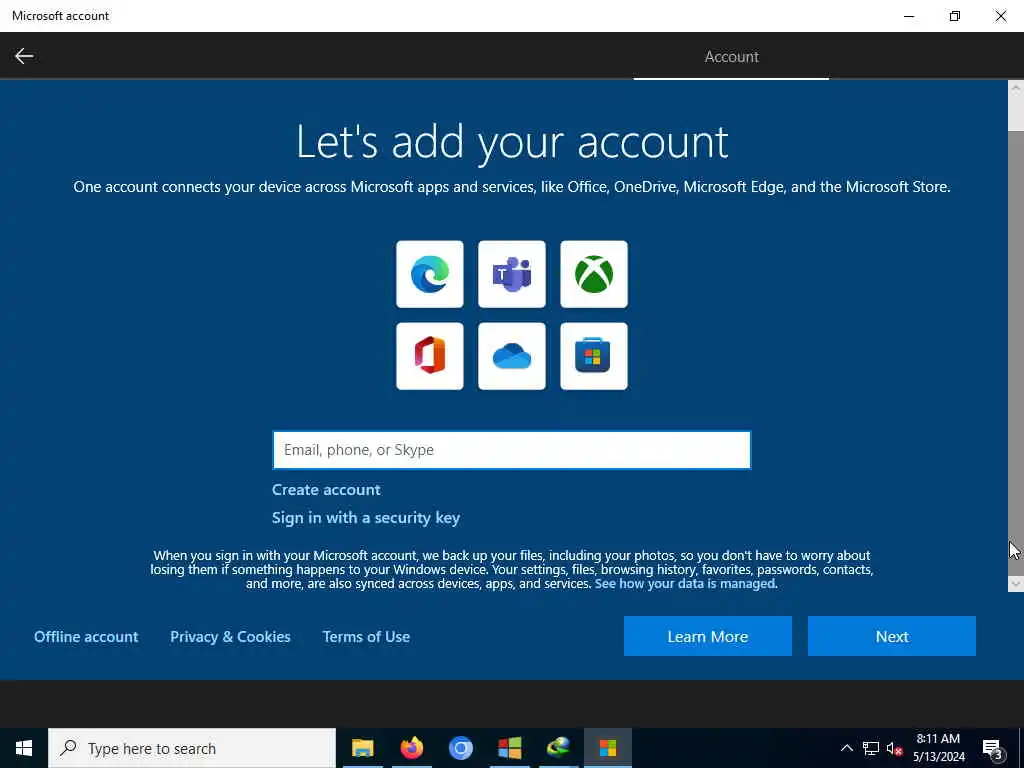Click the search magnifier icon in taskbar
This screenshot has height=768, width=1024.
(x=68, y=748)
